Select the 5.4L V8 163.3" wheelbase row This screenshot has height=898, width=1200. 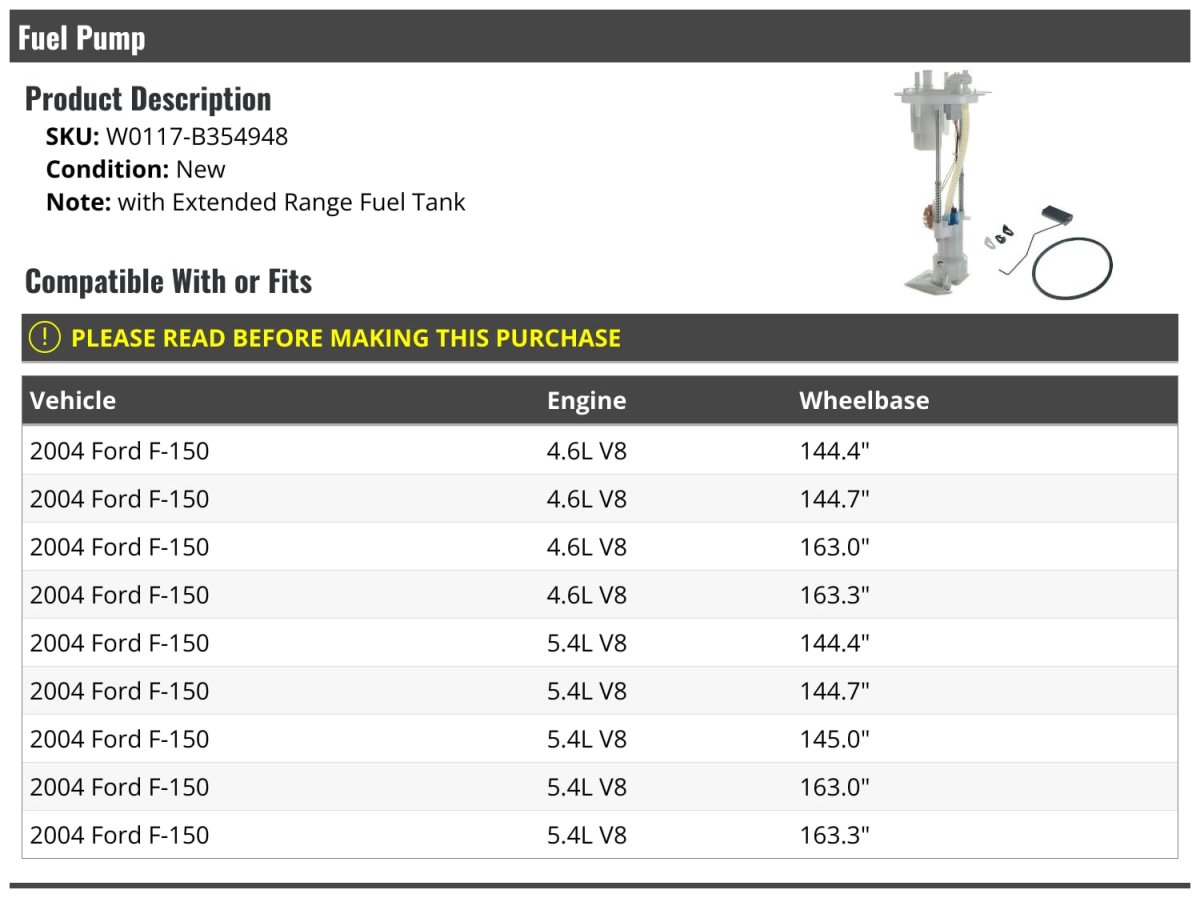(599, 835)
